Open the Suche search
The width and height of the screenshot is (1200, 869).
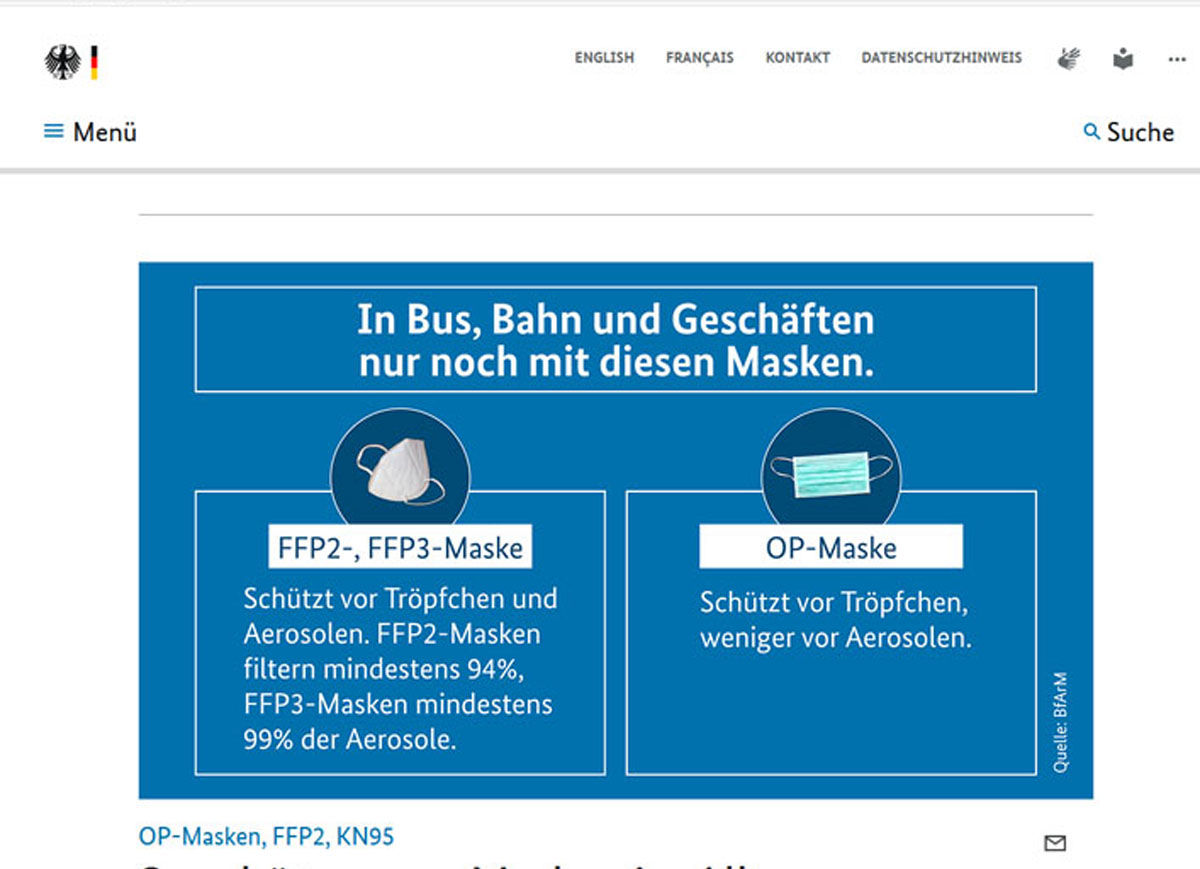pos(1129,132)
